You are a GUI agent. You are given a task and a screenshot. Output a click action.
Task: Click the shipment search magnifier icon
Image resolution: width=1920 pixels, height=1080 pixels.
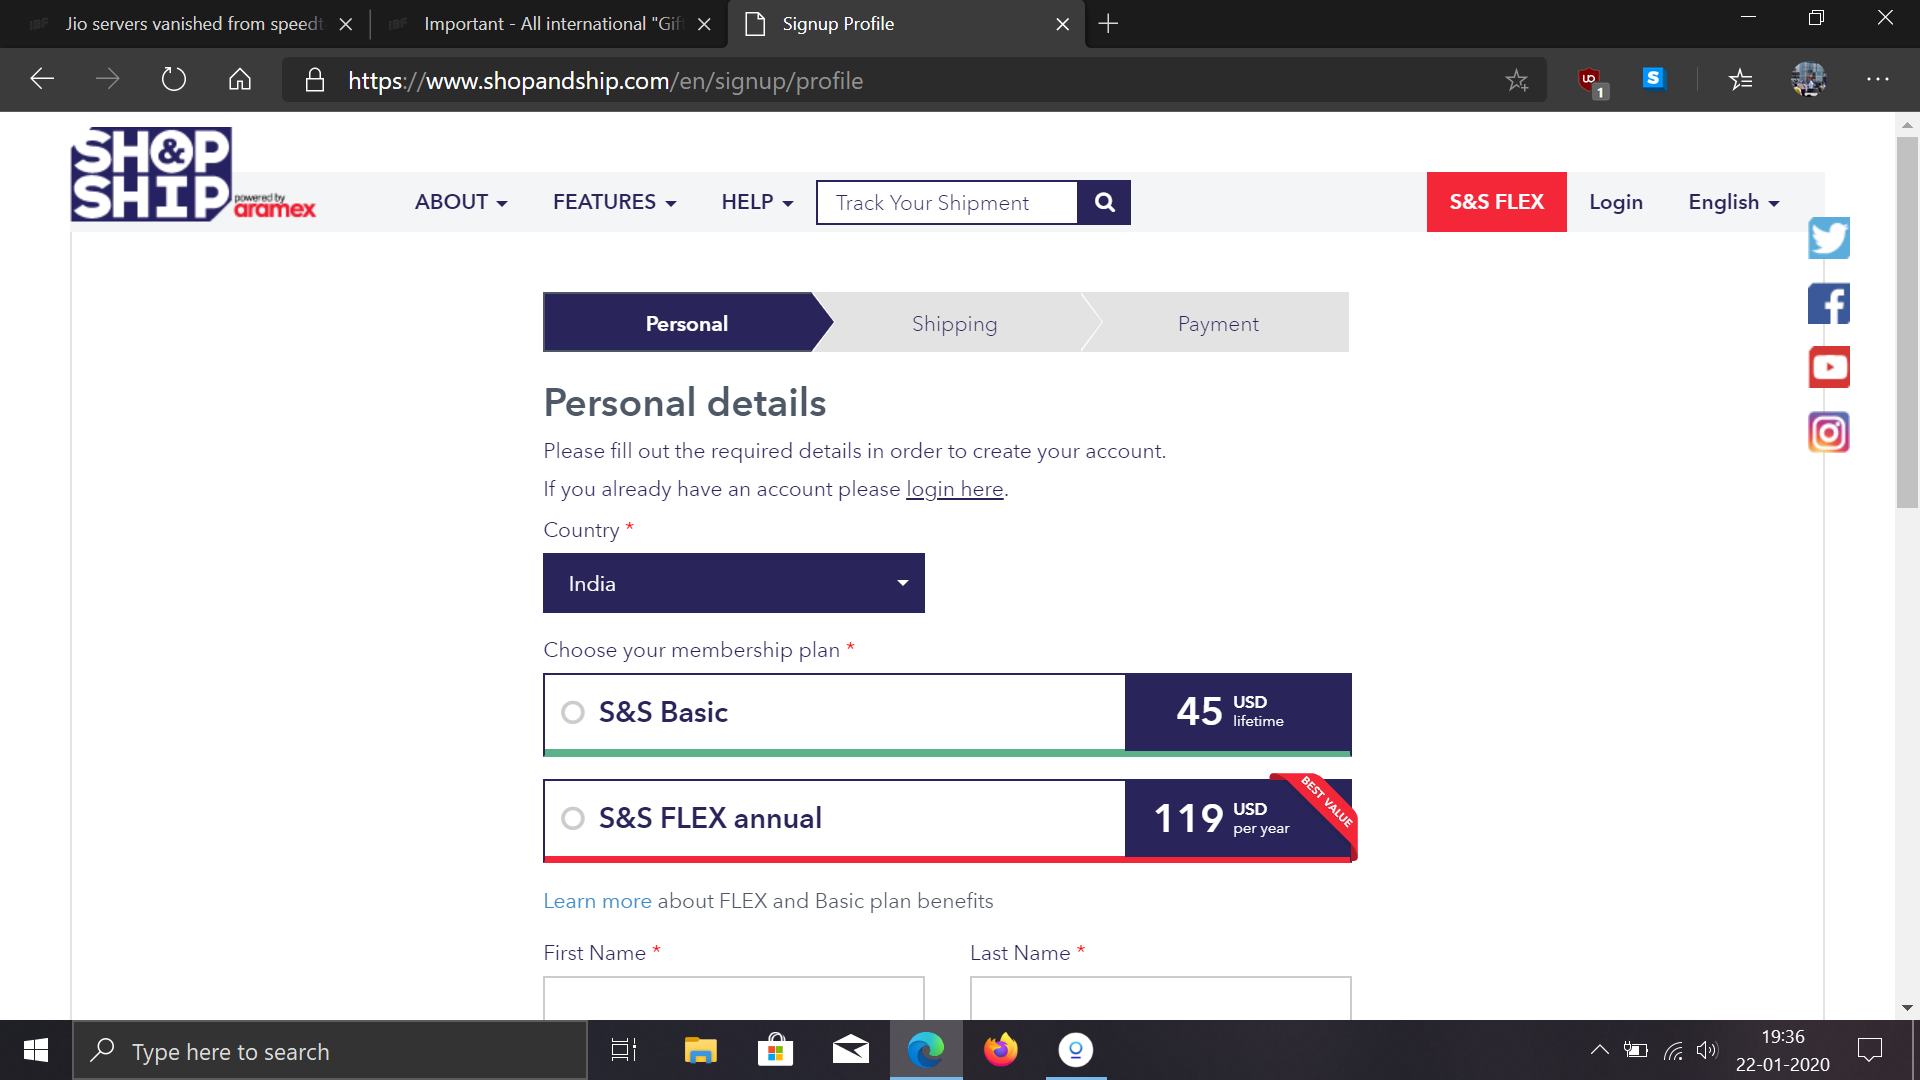pos(1104,202)
